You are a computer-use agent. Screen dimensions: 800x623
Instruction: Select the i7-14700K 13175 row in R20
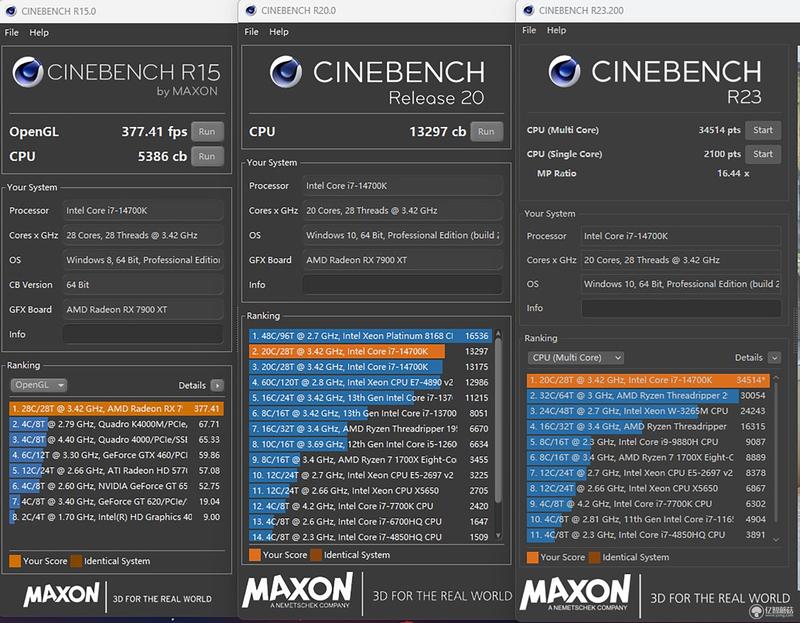(370, 367)
